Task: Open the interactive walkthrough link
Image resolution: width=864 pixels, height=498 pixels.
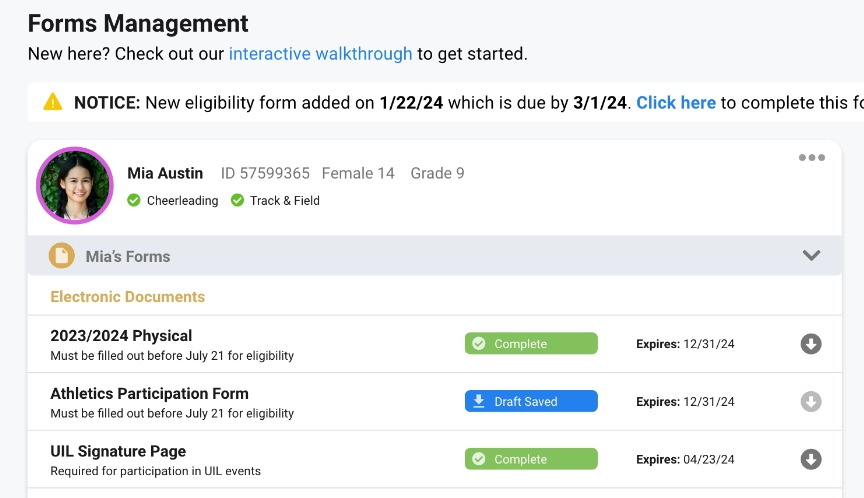Action: (x=320, y=54)
